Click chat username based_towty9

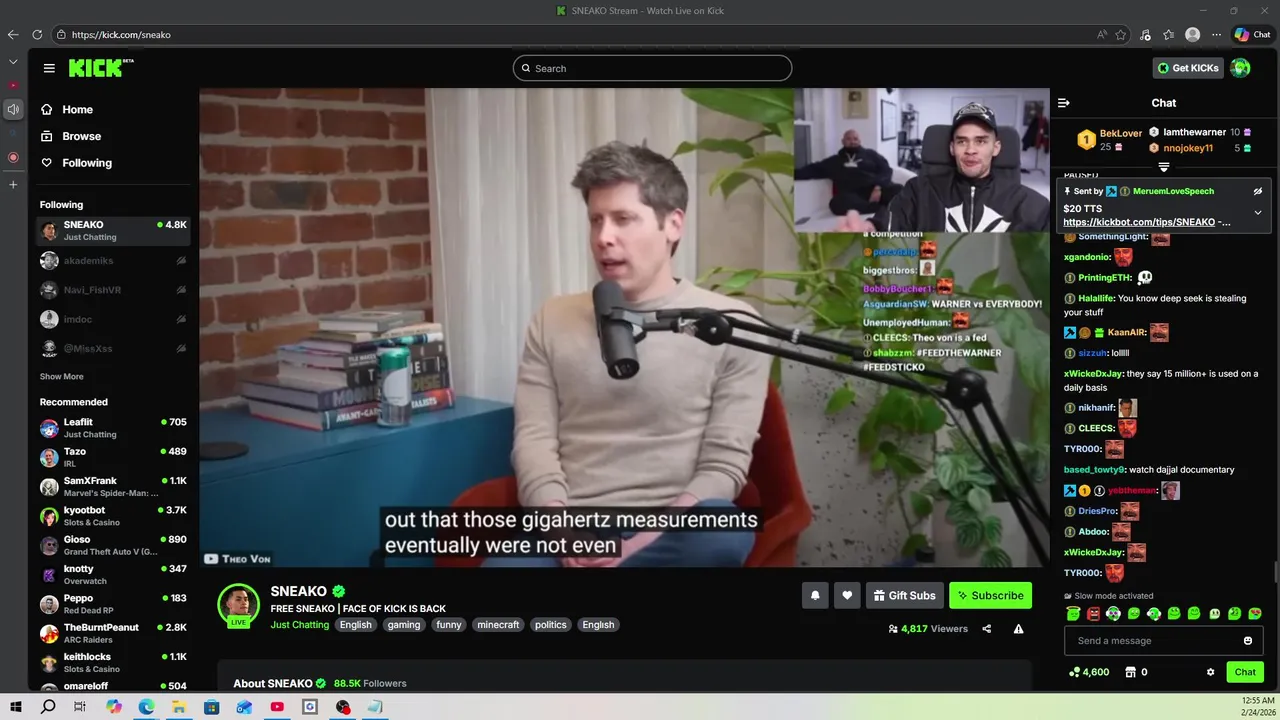coord(1094,470)
